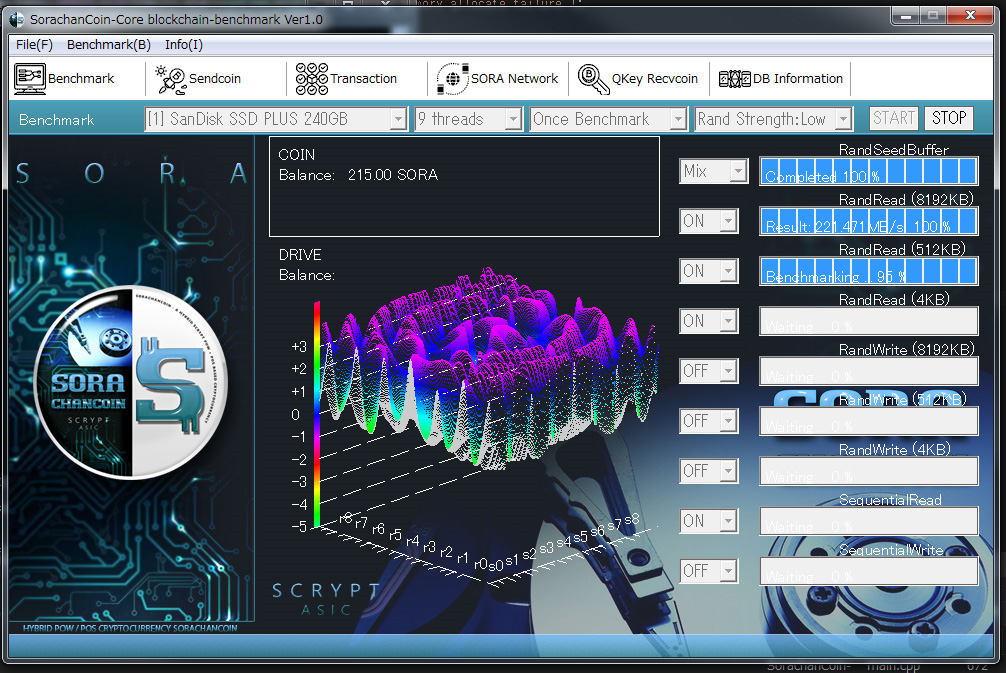Select the SORA Network toolbar label

(515, 78)
